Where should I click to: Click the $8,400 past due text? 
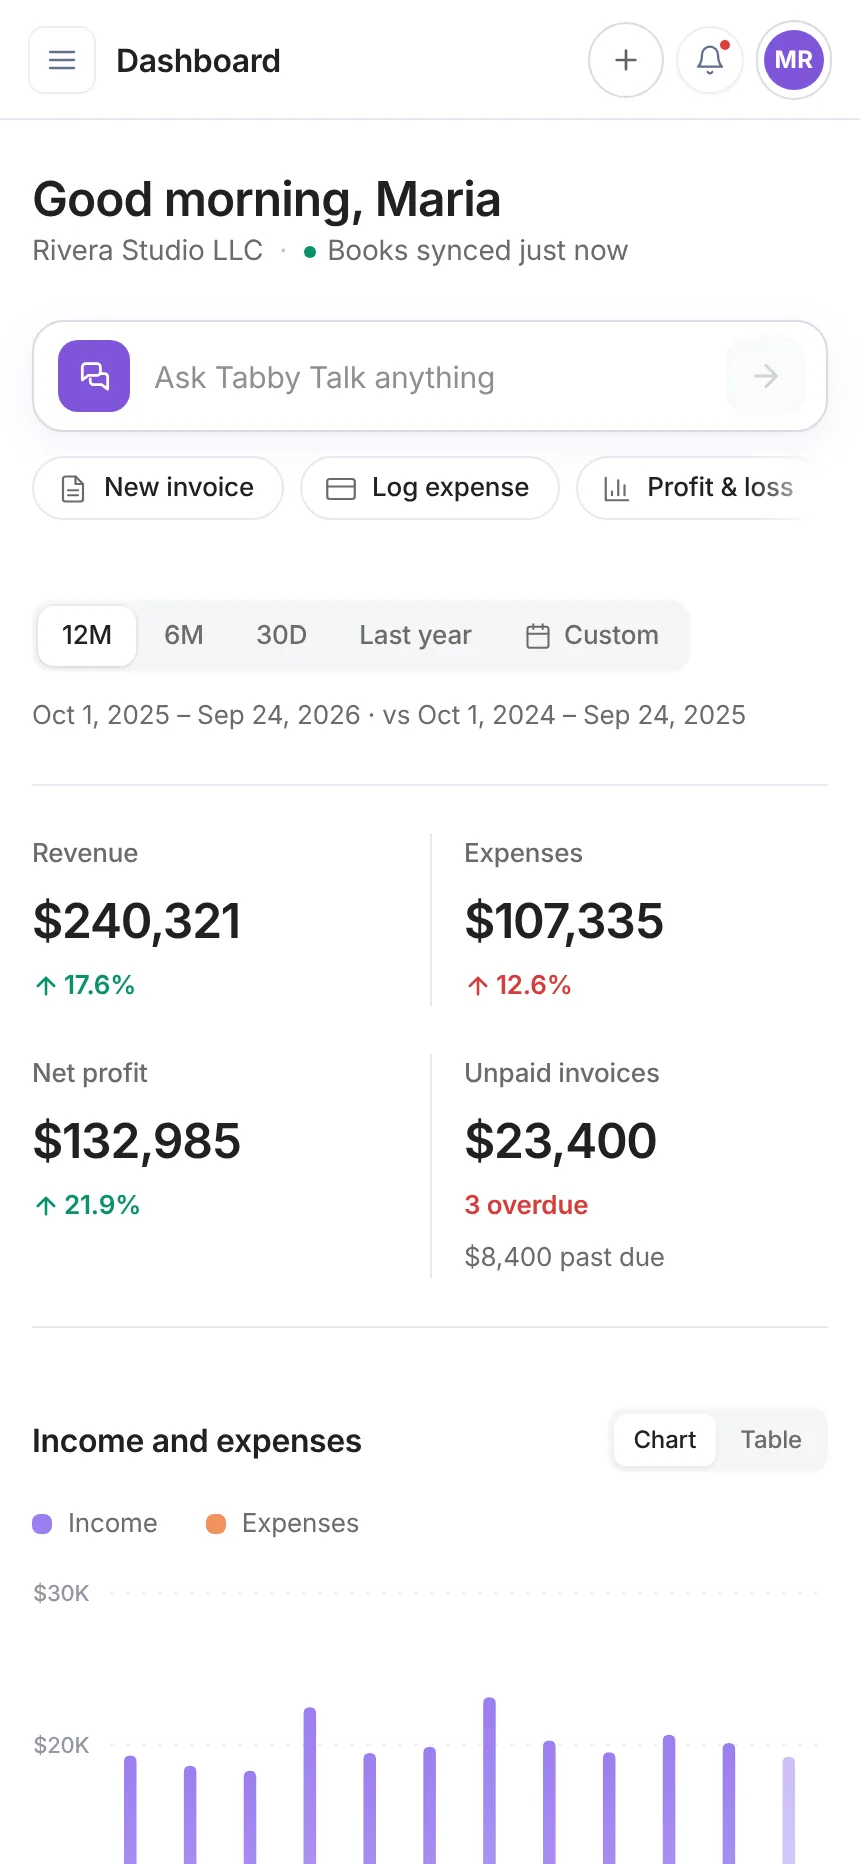pos(564,1257)
